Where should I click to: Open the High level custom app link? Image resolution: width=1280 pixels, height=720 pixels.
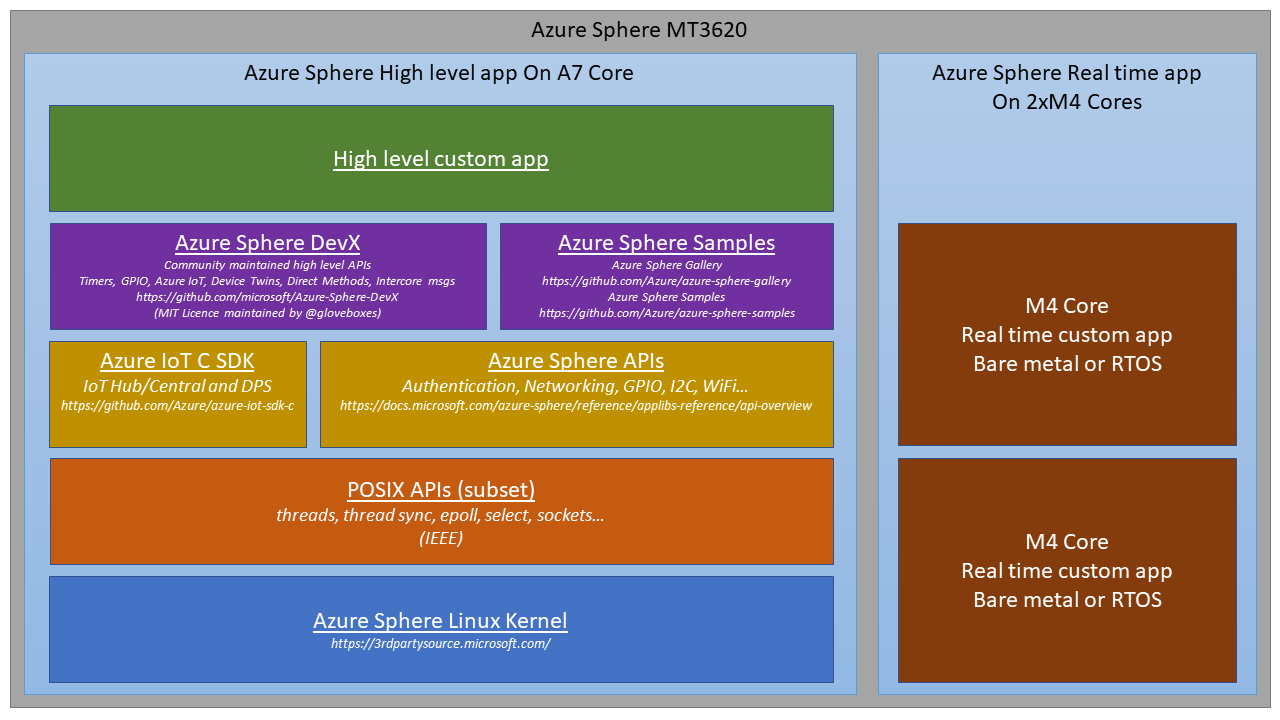click(441, 158)
